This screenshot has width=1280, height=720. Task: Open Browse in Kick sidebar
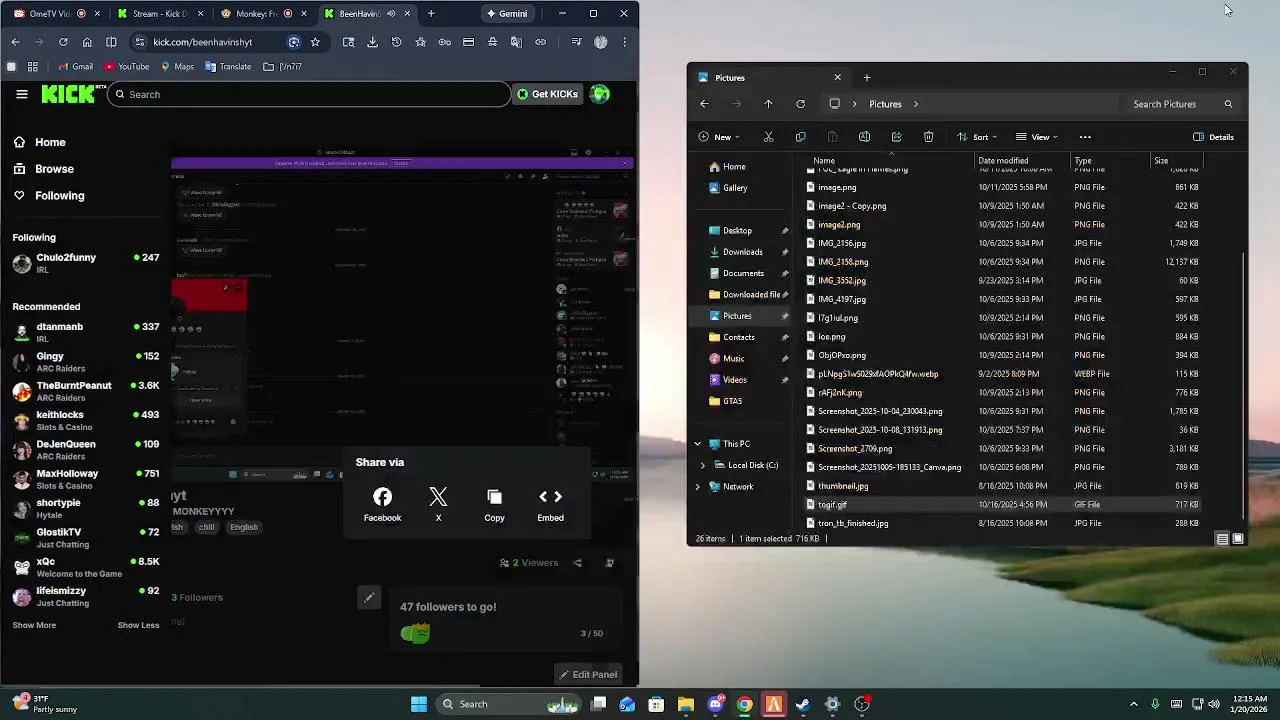44,169
